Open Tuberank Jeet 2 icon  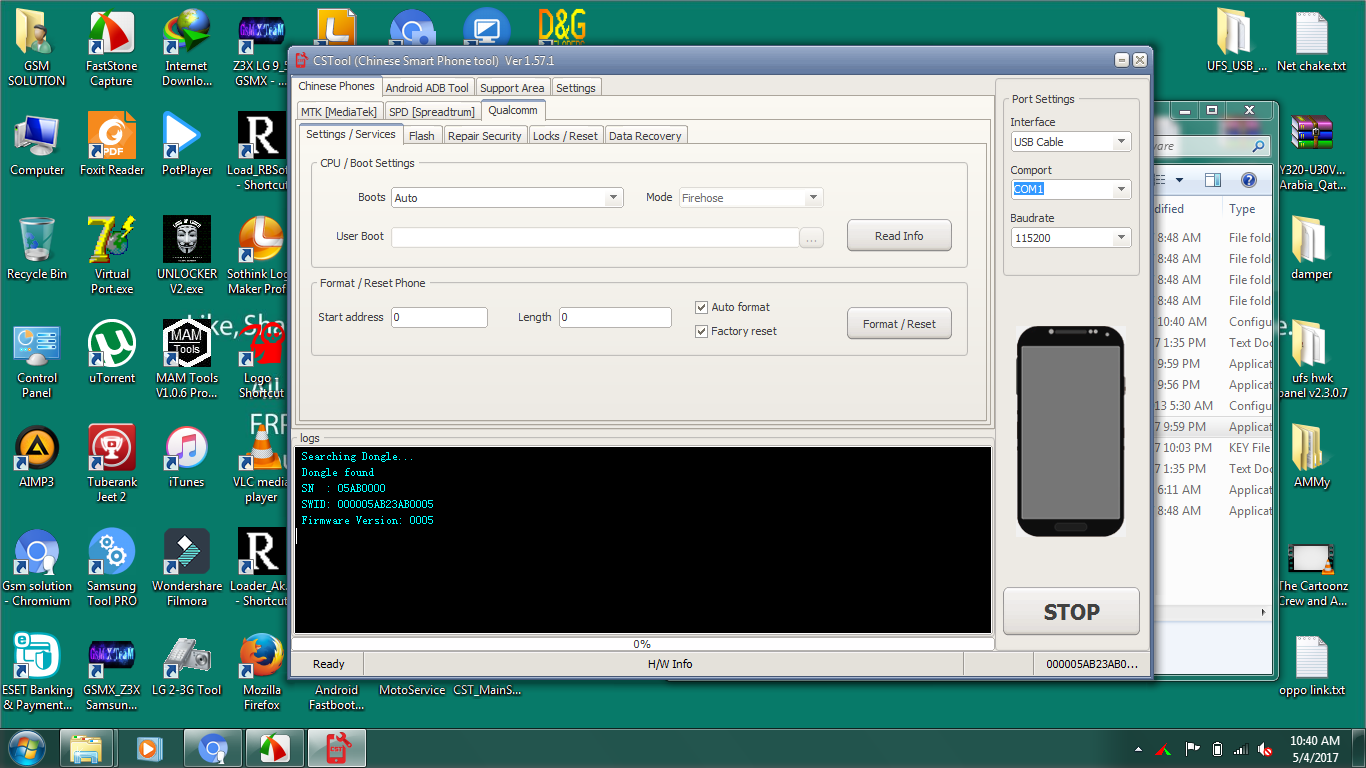(x=112, y=463)
